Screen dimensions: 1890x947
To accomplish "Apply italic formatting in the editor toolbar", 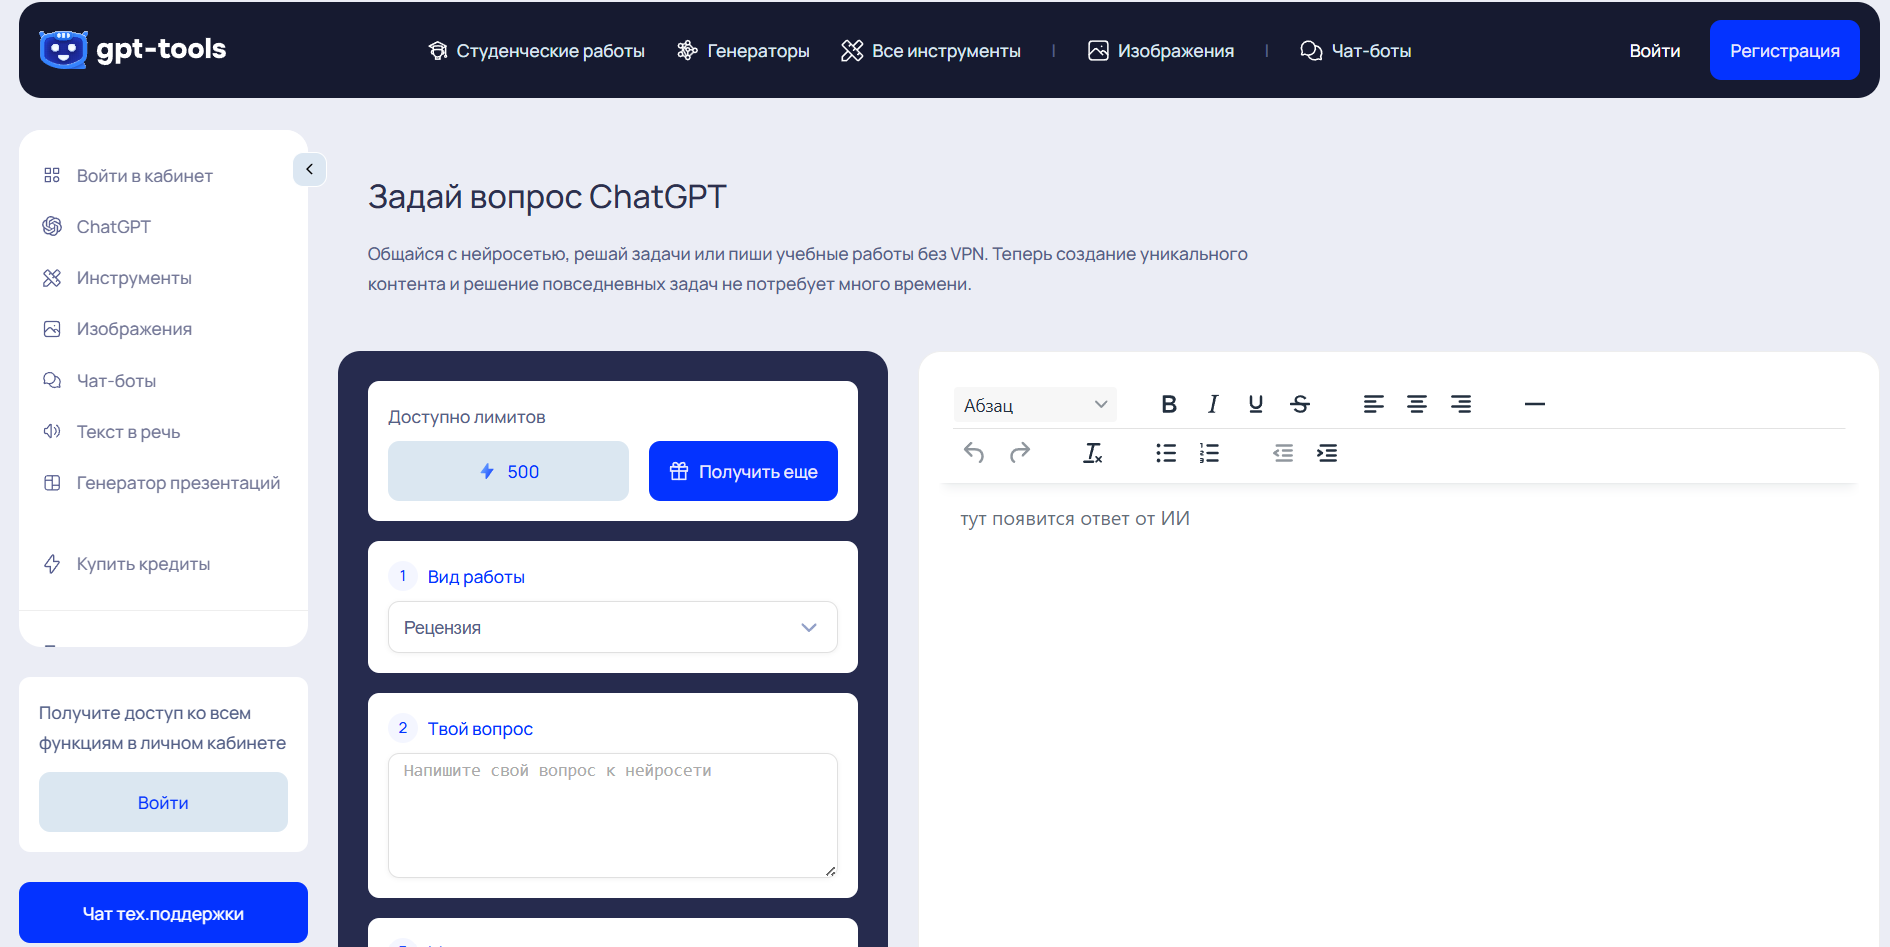I will [1212, 404].
